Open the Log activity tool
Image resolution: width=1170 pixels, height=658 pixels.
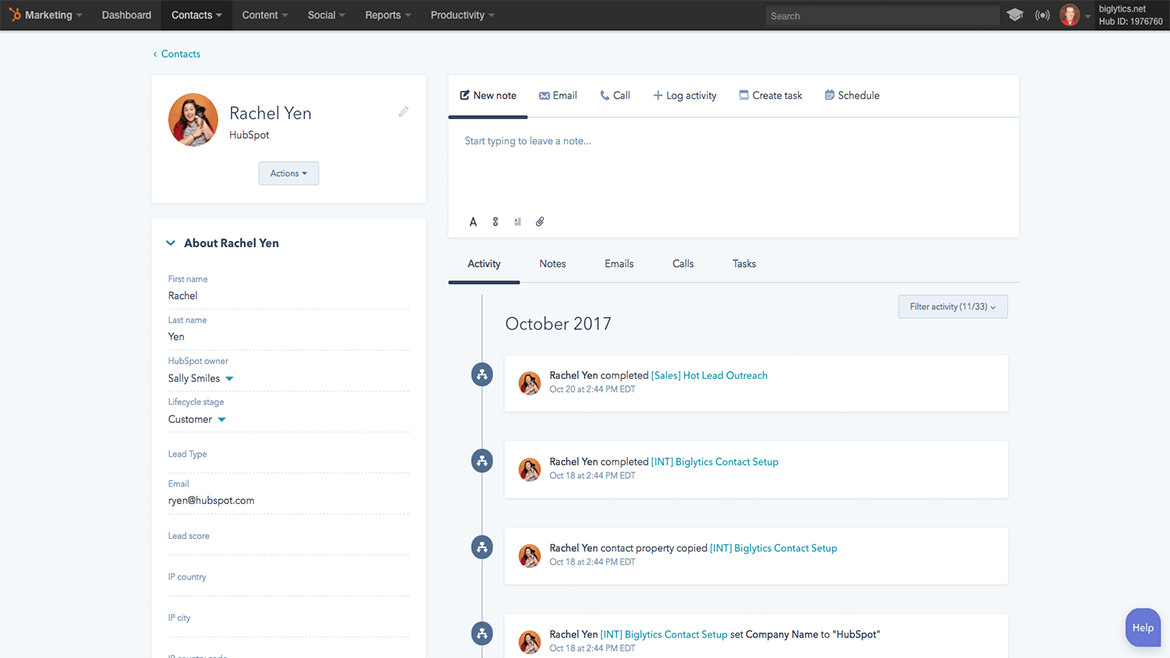(684, 95)
